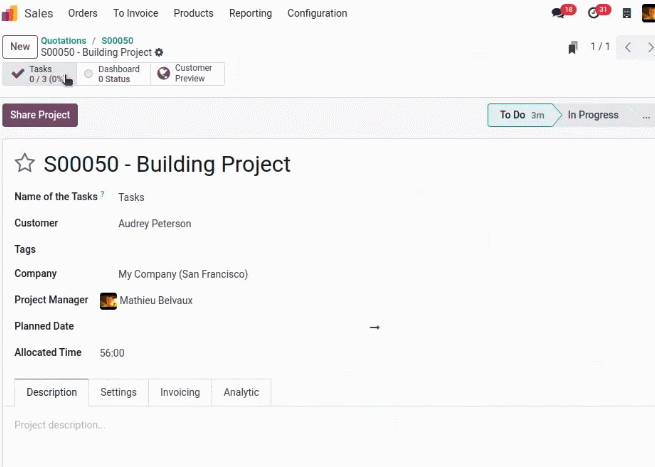Open the activities clock icon
The width and height of the screenshot is (655, 467).
593,13
